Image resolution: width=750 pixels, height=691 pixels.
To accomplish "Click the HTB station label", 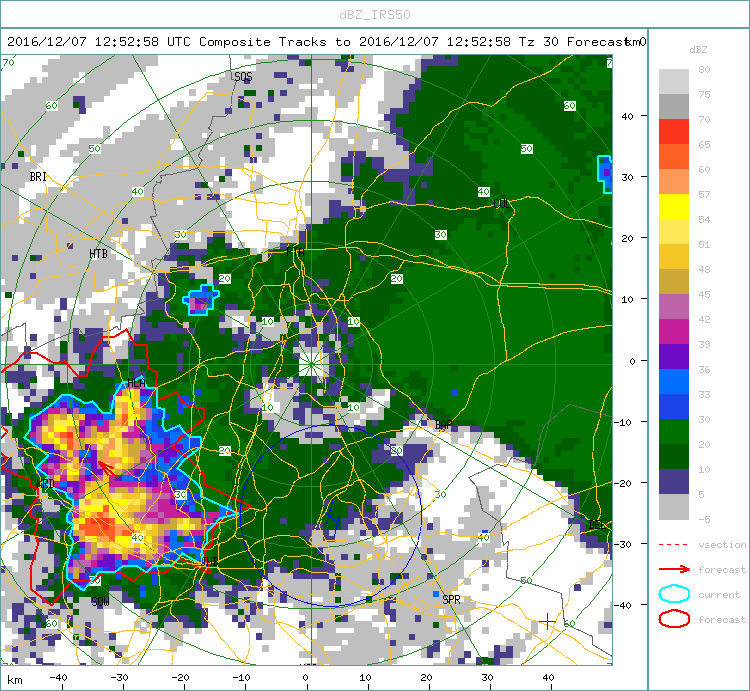I will (x=99, y=254).
